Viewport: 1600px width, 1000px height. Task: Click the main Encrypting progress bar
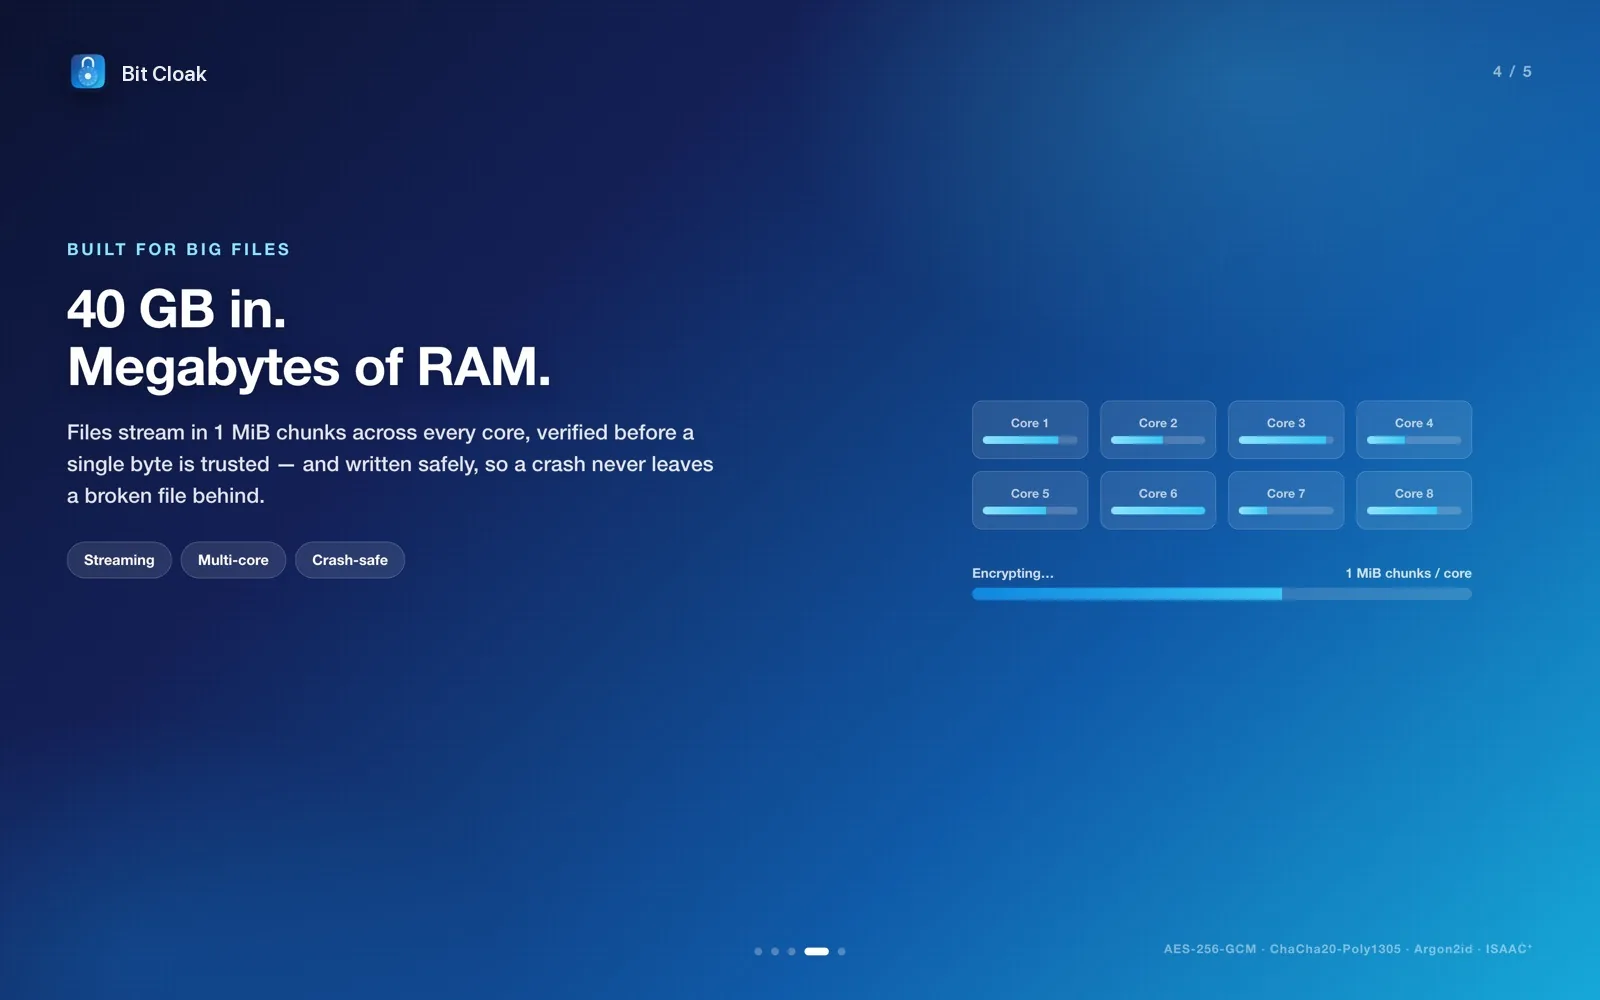pyautogui.click(x=1222, y=594)
